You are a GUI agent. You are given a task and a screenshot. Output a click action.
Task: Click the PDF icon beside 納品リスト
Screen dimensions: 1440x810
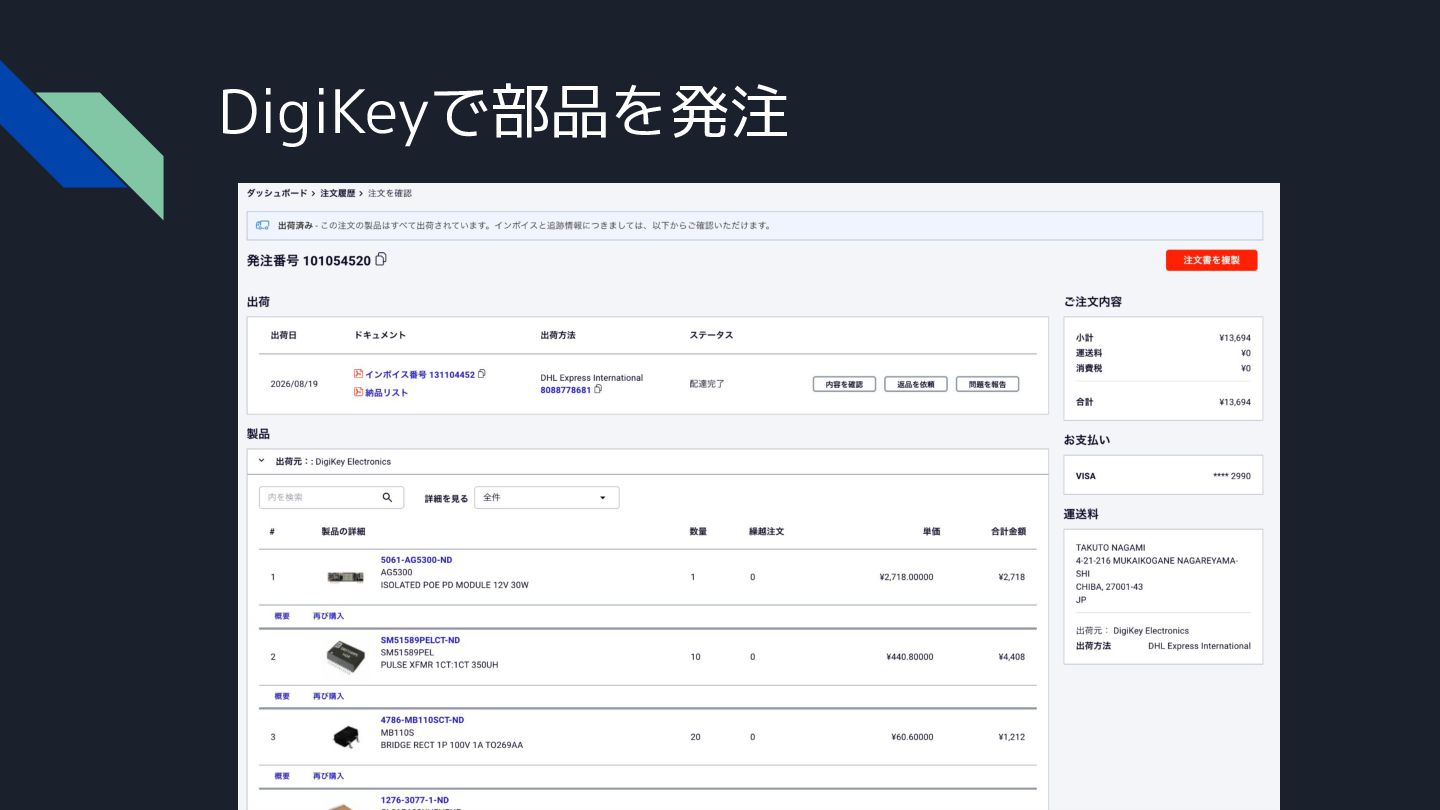click(358, 392)
